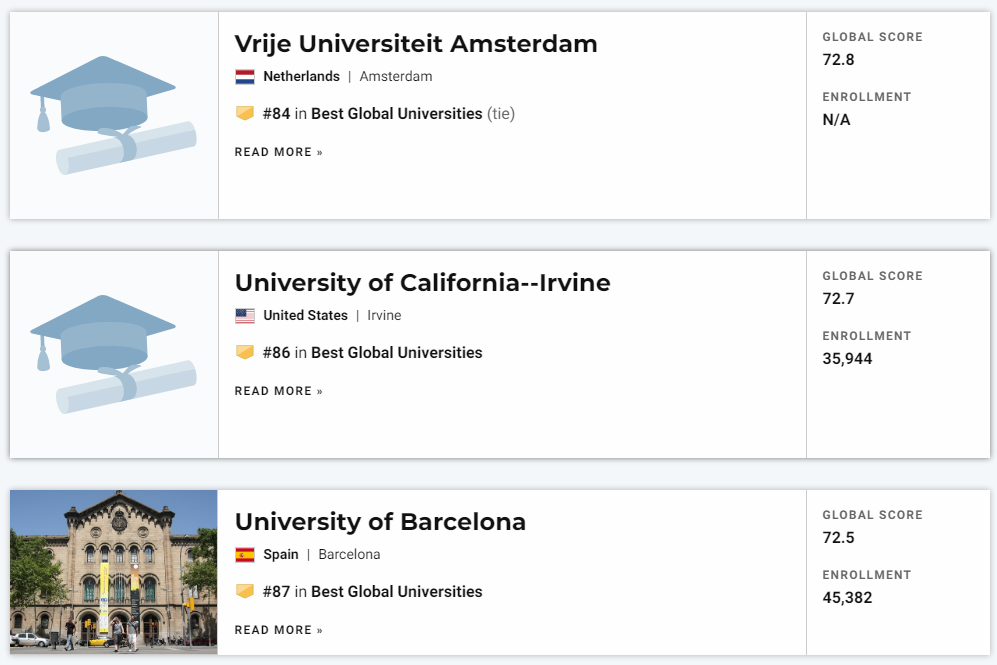This screenshot has width=997, height=665.
Task: Click the yellow ranking badge beside #87
Action: [245, 591]
